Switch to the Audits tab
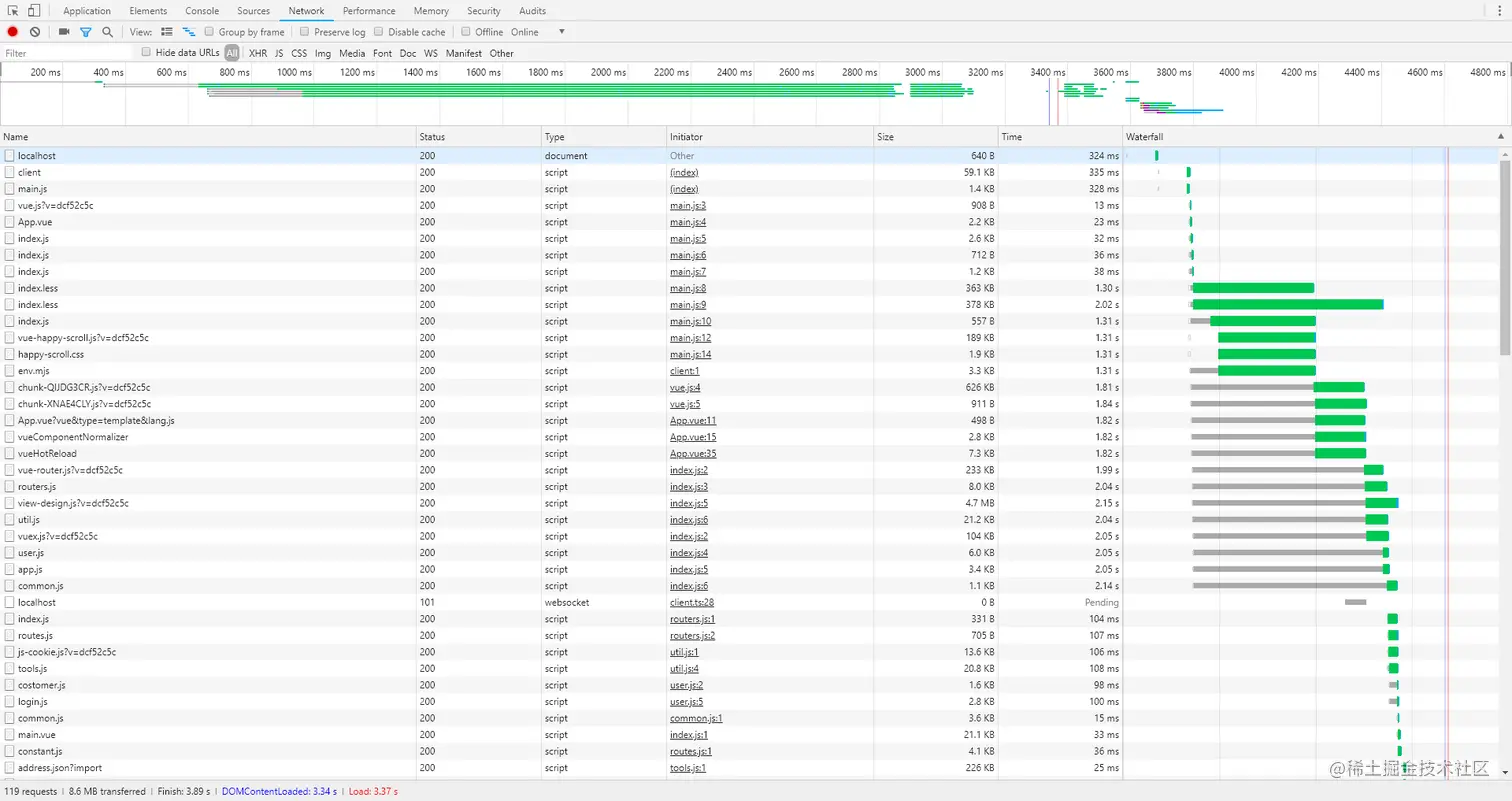The width and height of the screenshot is (1512, 801). coord(533,11)
